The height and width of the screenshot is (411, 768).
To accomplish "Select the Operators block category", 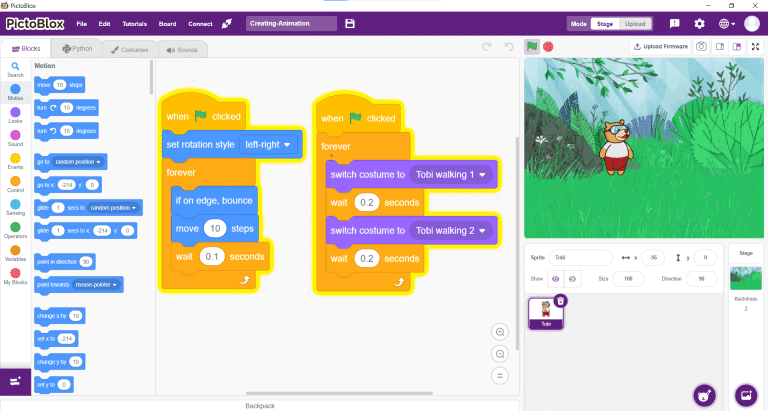I will click(x=15, y=230).
